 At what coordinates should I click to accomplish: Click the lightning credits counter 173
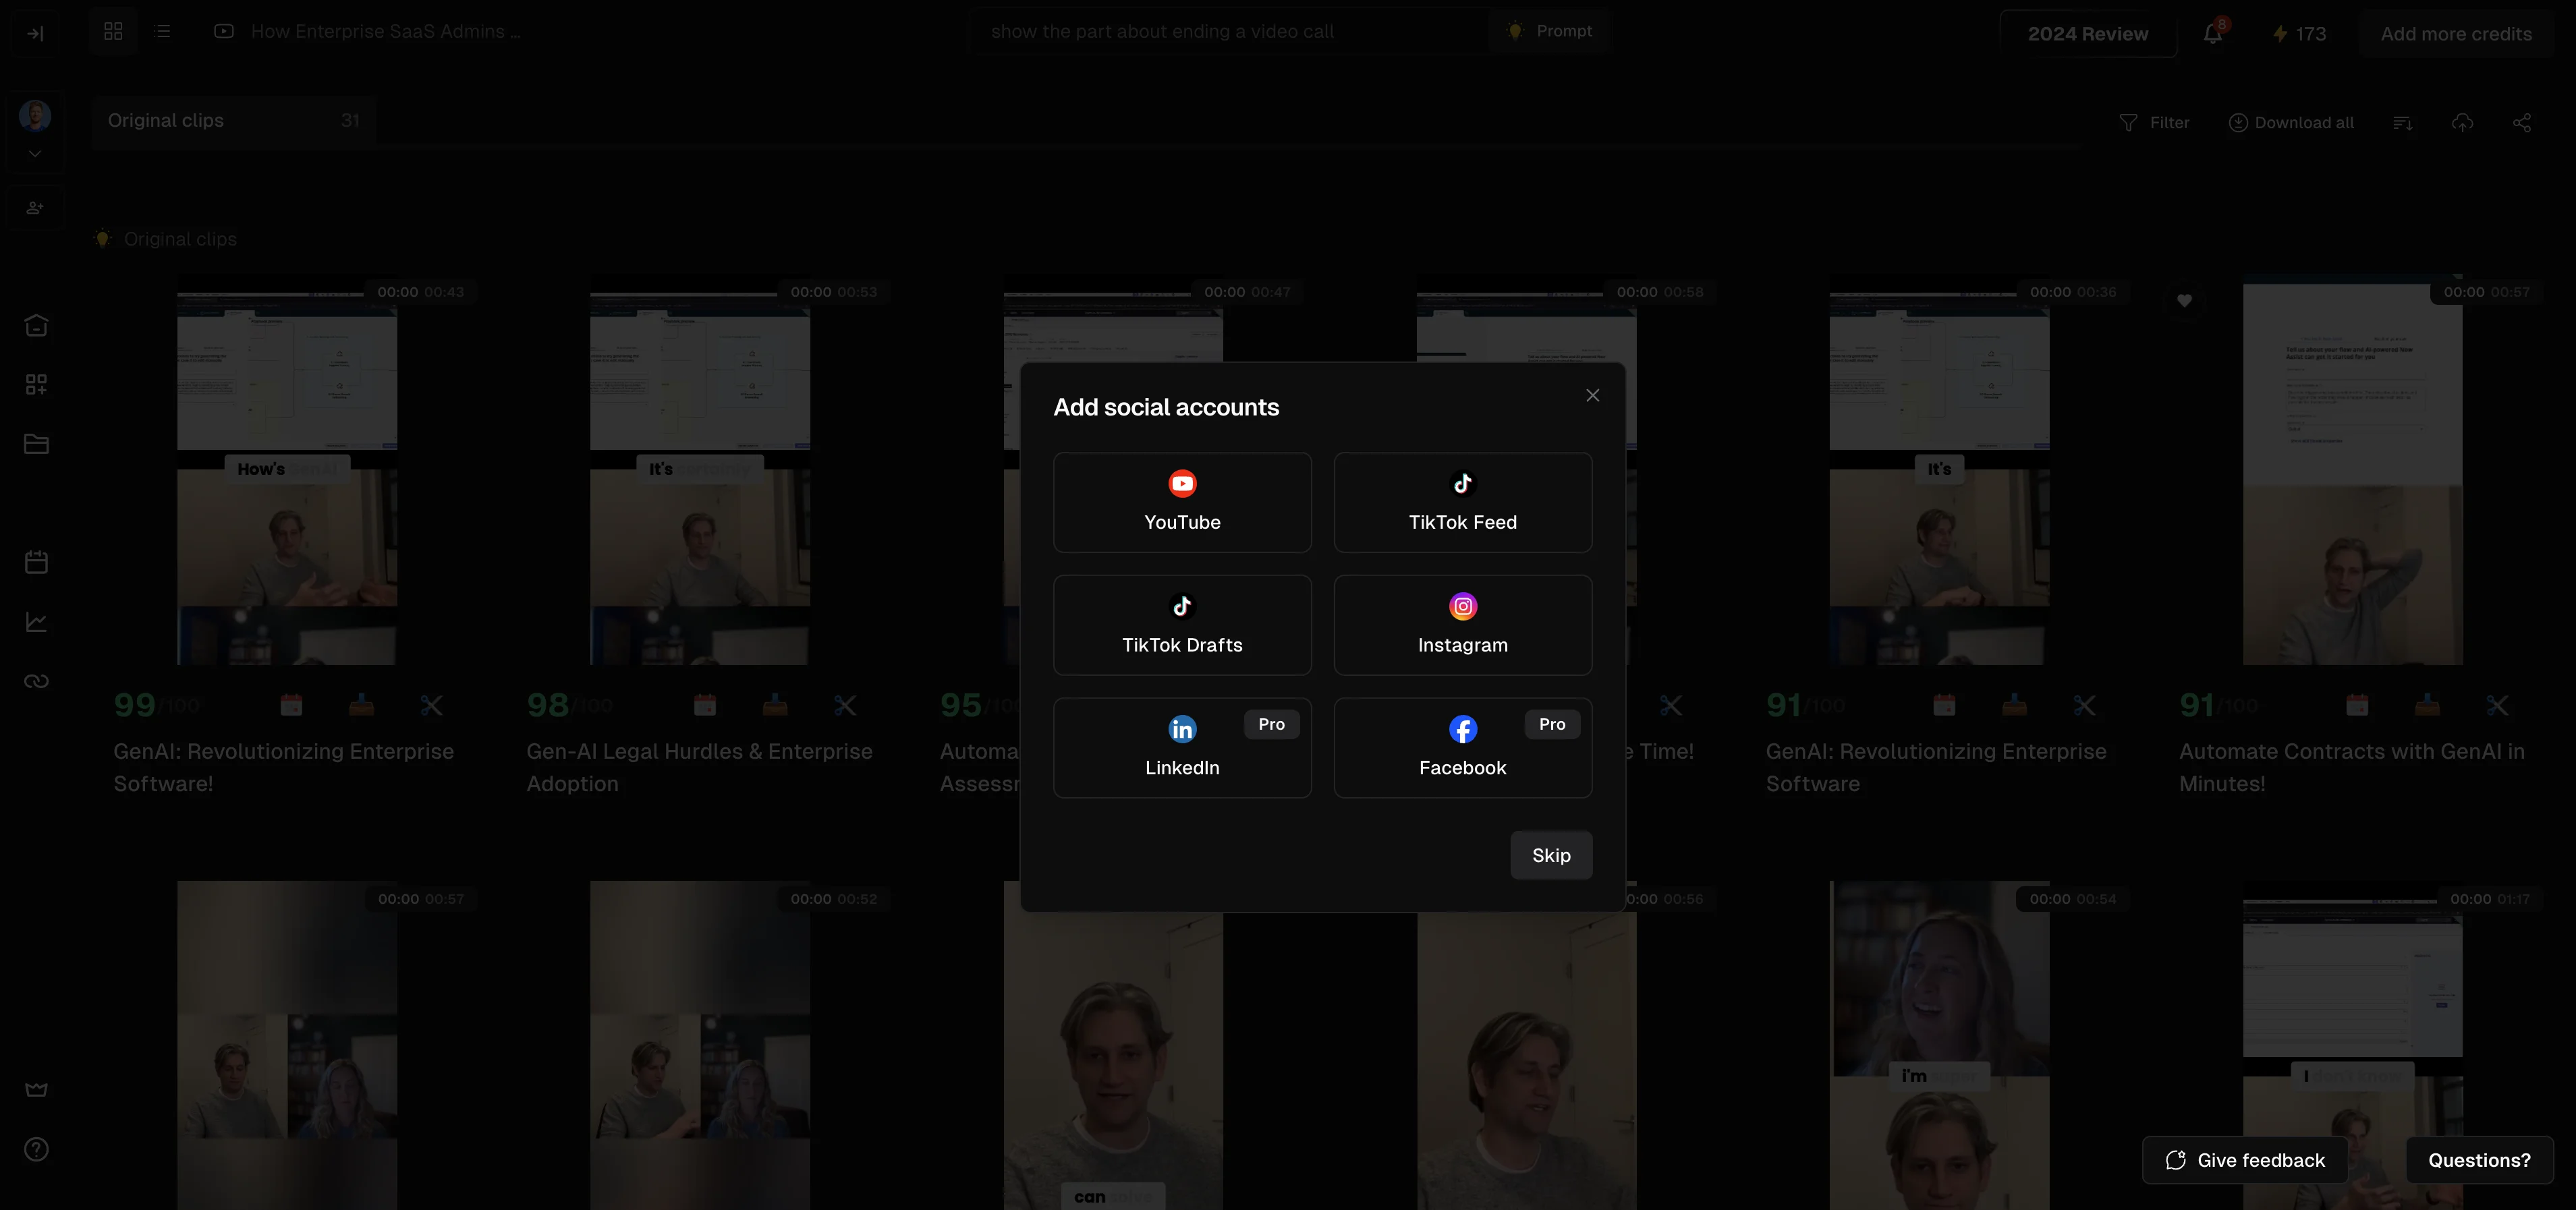coord(2299,33)
